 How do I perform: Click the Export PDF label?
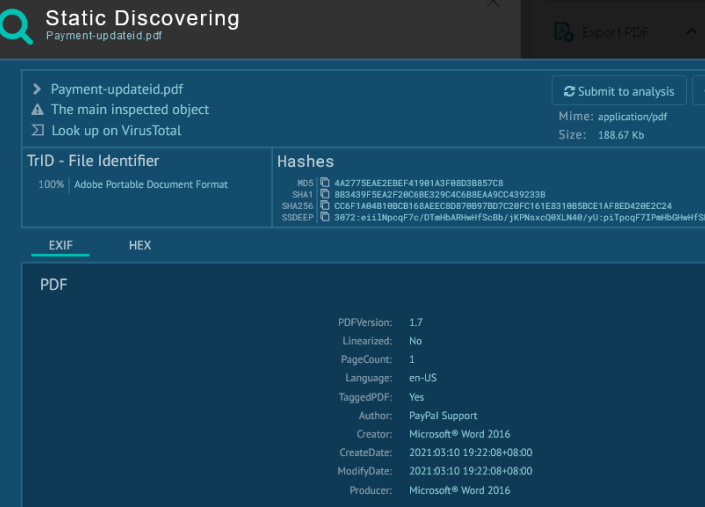[615, 32]
